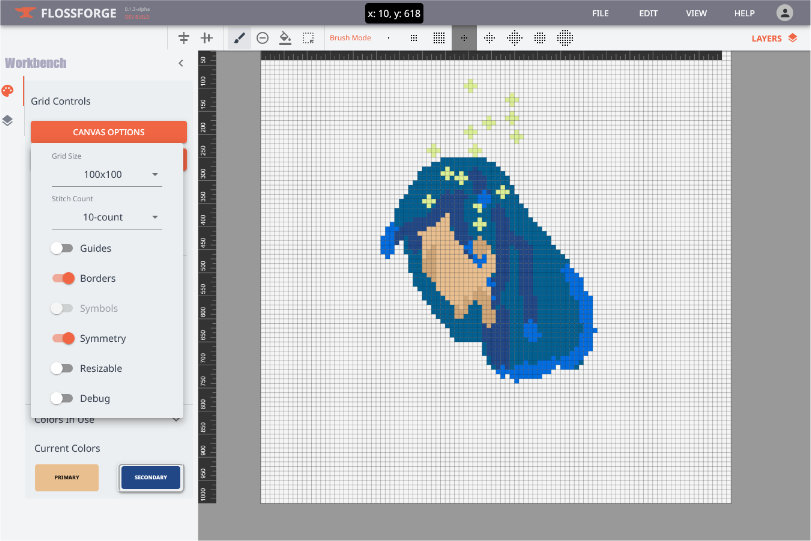This screenshot has height=541, width=811.
Task: Open the View menu
Action: click(696, 13)
